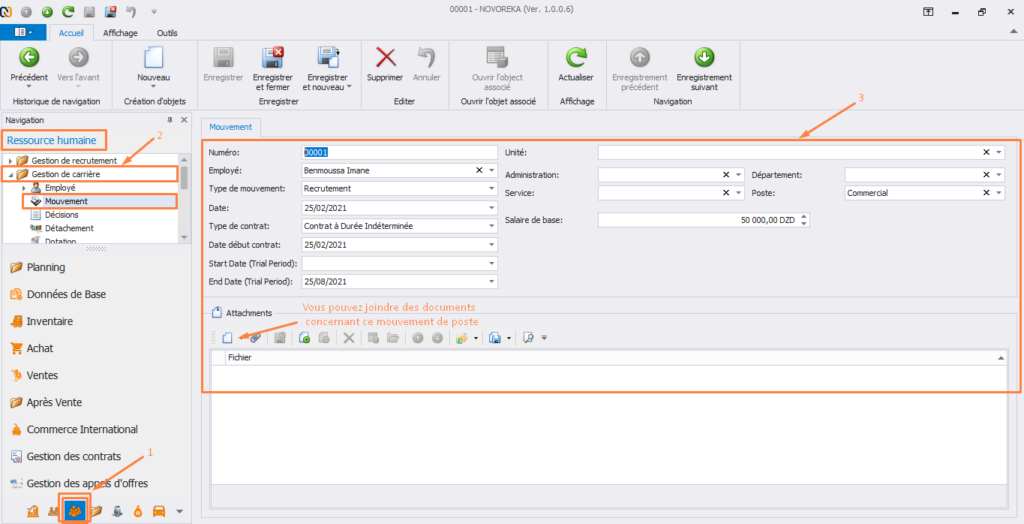This screenshot has width=1024, height=524.
Task: Click Enregistrer et fermer in the ribbon
Action: click(x=272, y=69)
